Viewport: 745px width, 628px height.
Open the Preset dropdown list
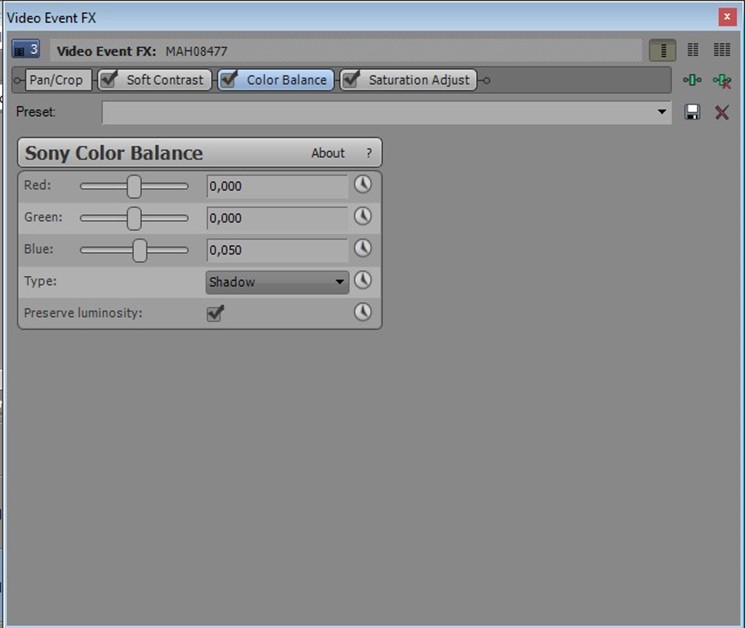point(661,112)
